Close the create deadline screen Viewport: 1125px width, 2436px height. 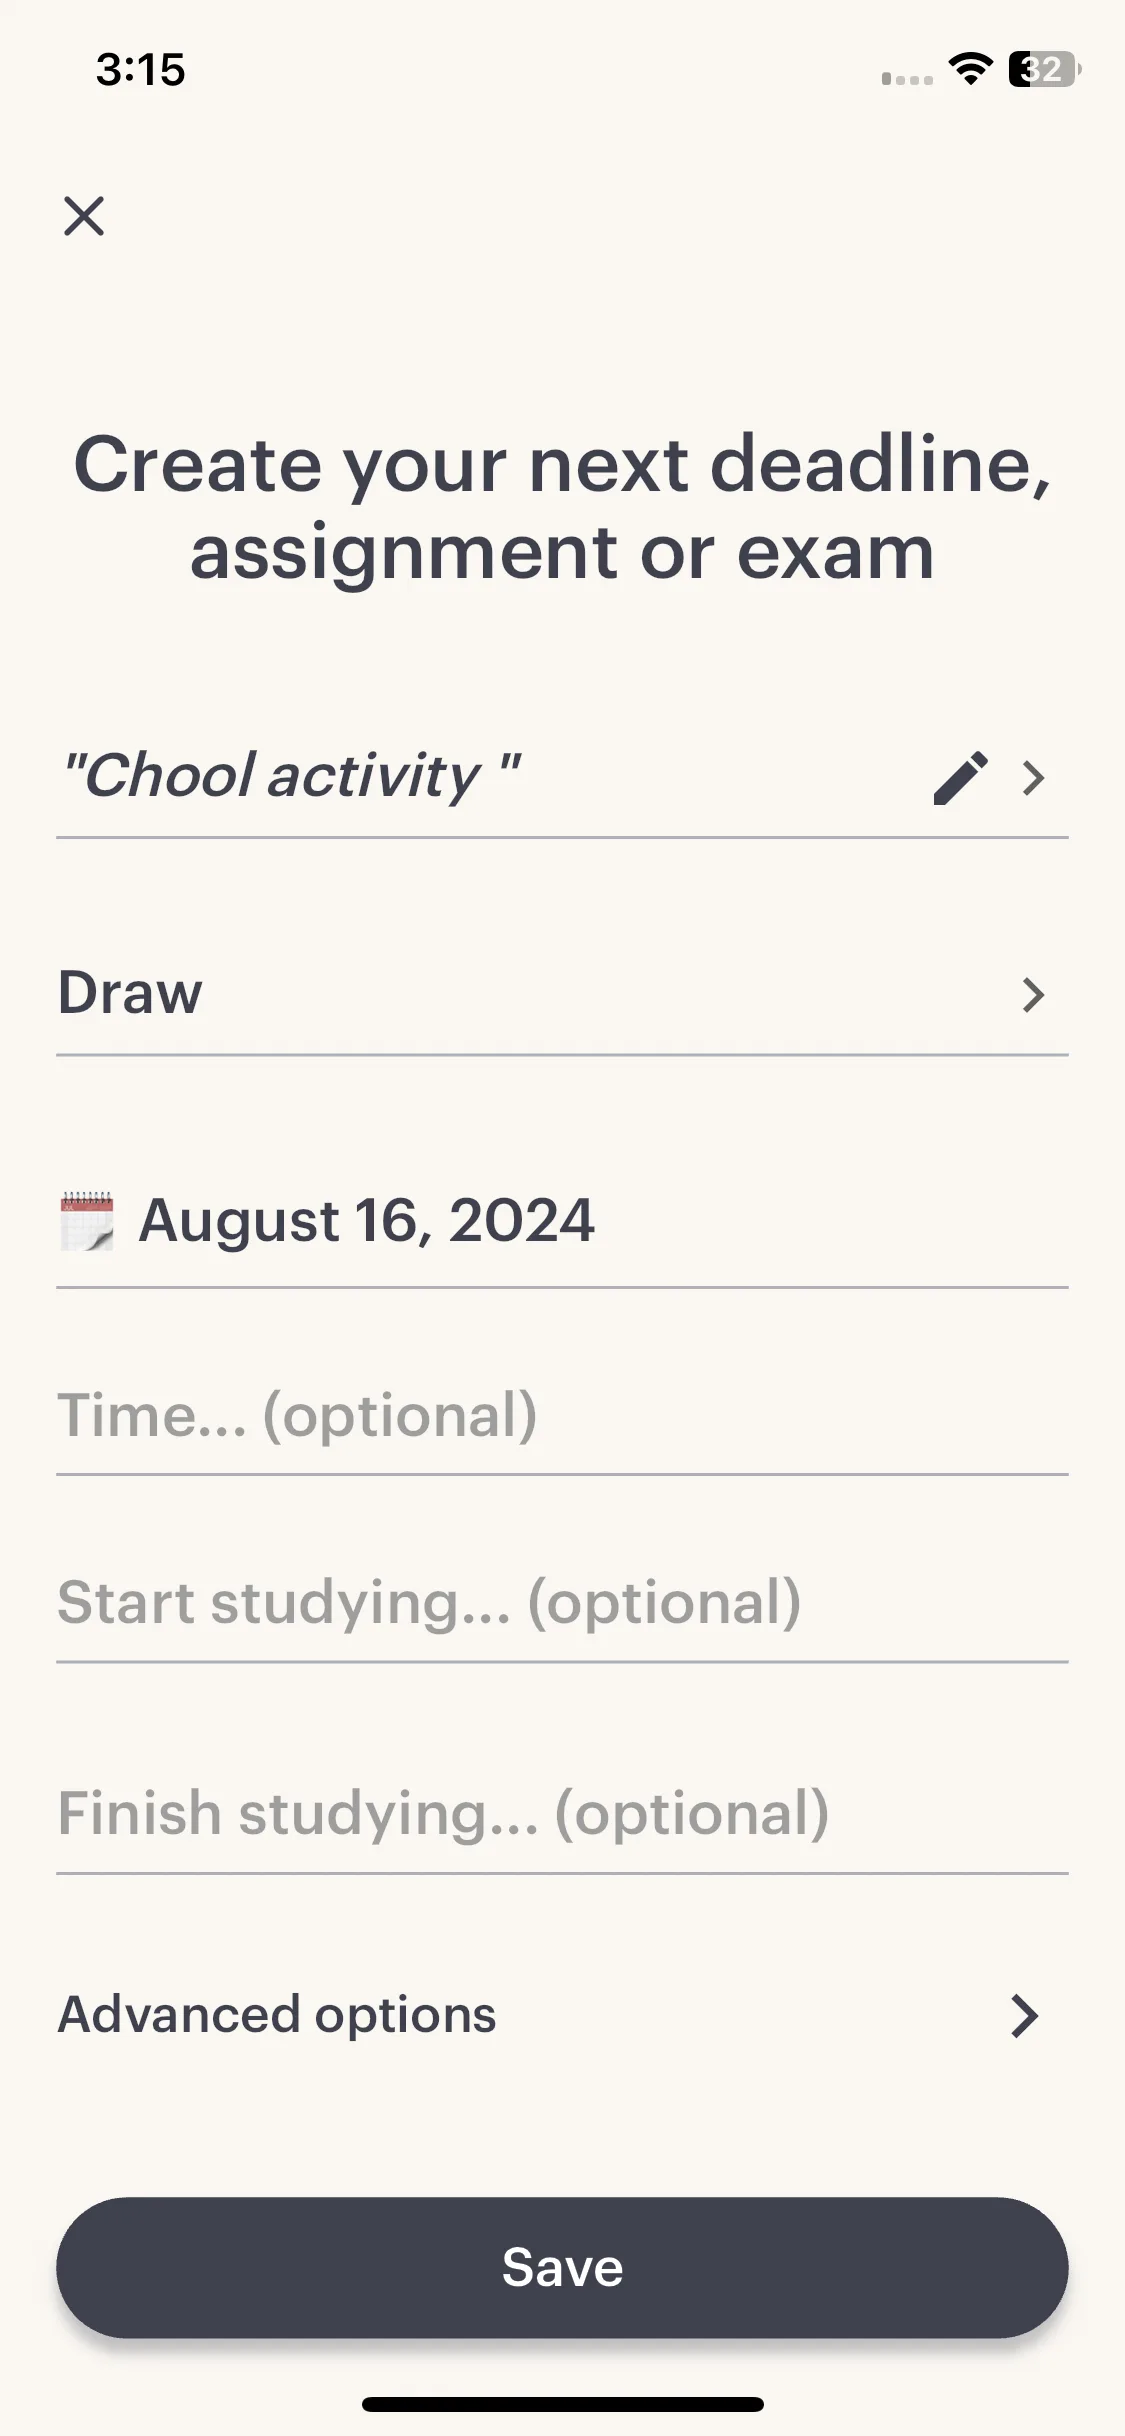[x=84, y=216]
